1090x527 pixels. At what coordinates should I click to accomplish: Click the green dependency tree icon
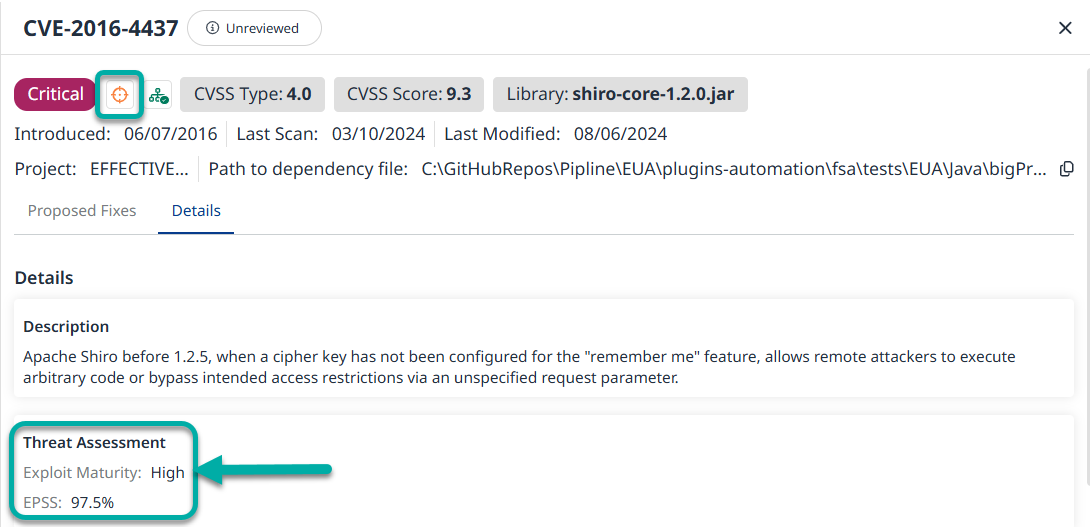point(159,96)
